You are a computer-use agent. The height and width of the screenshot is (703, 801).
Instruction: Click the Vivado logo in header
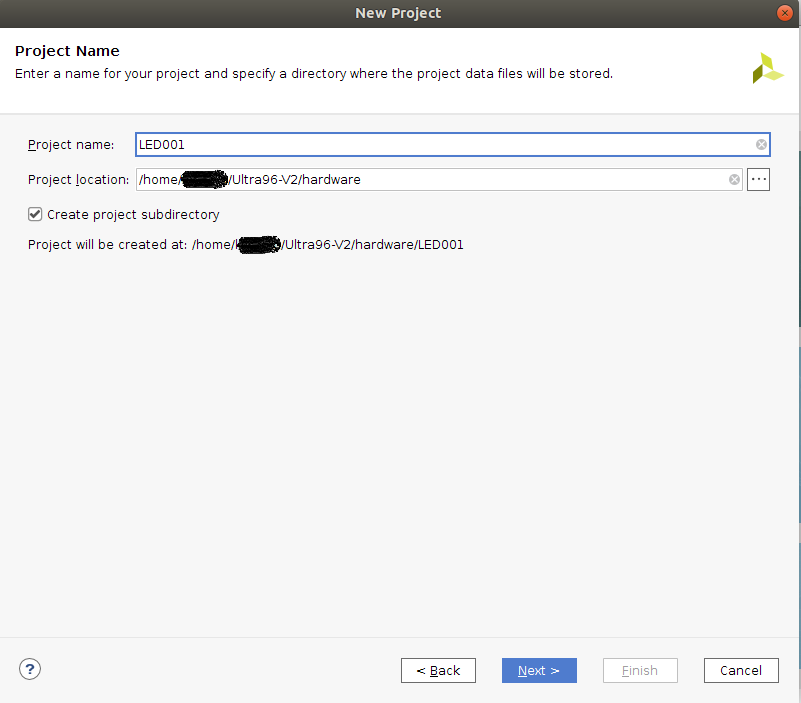pos(768,68)
